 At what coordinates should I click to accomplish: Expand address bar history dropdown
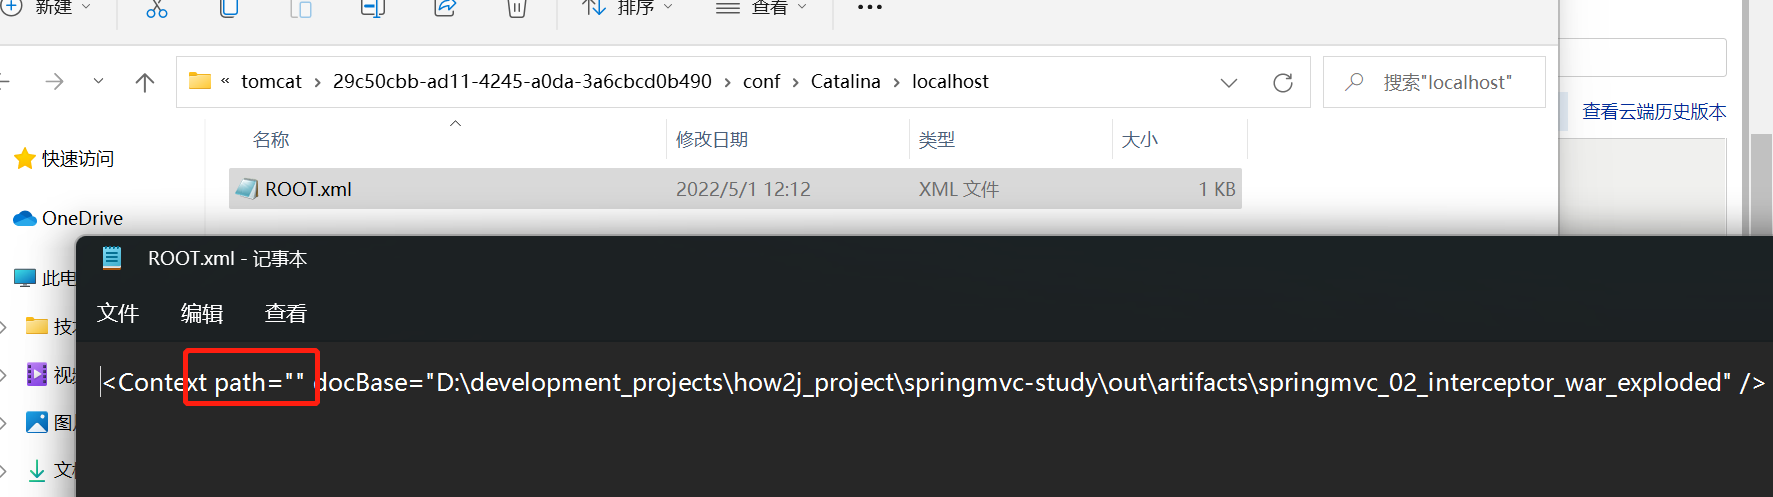pos(1229,83)
